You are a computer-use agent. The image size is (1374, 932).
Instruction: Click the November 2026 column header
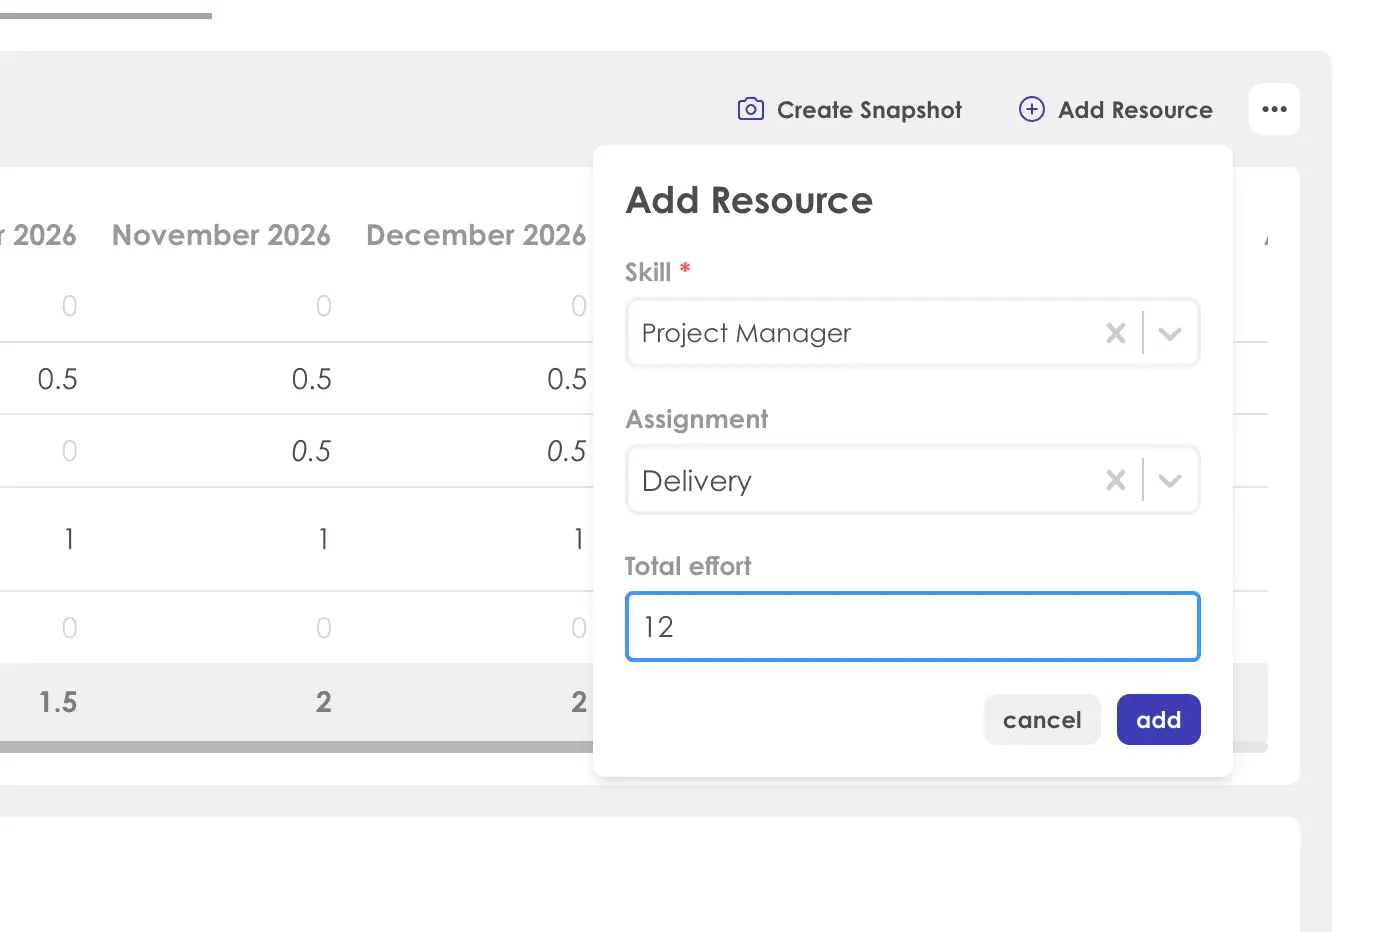tap(221, 235)
